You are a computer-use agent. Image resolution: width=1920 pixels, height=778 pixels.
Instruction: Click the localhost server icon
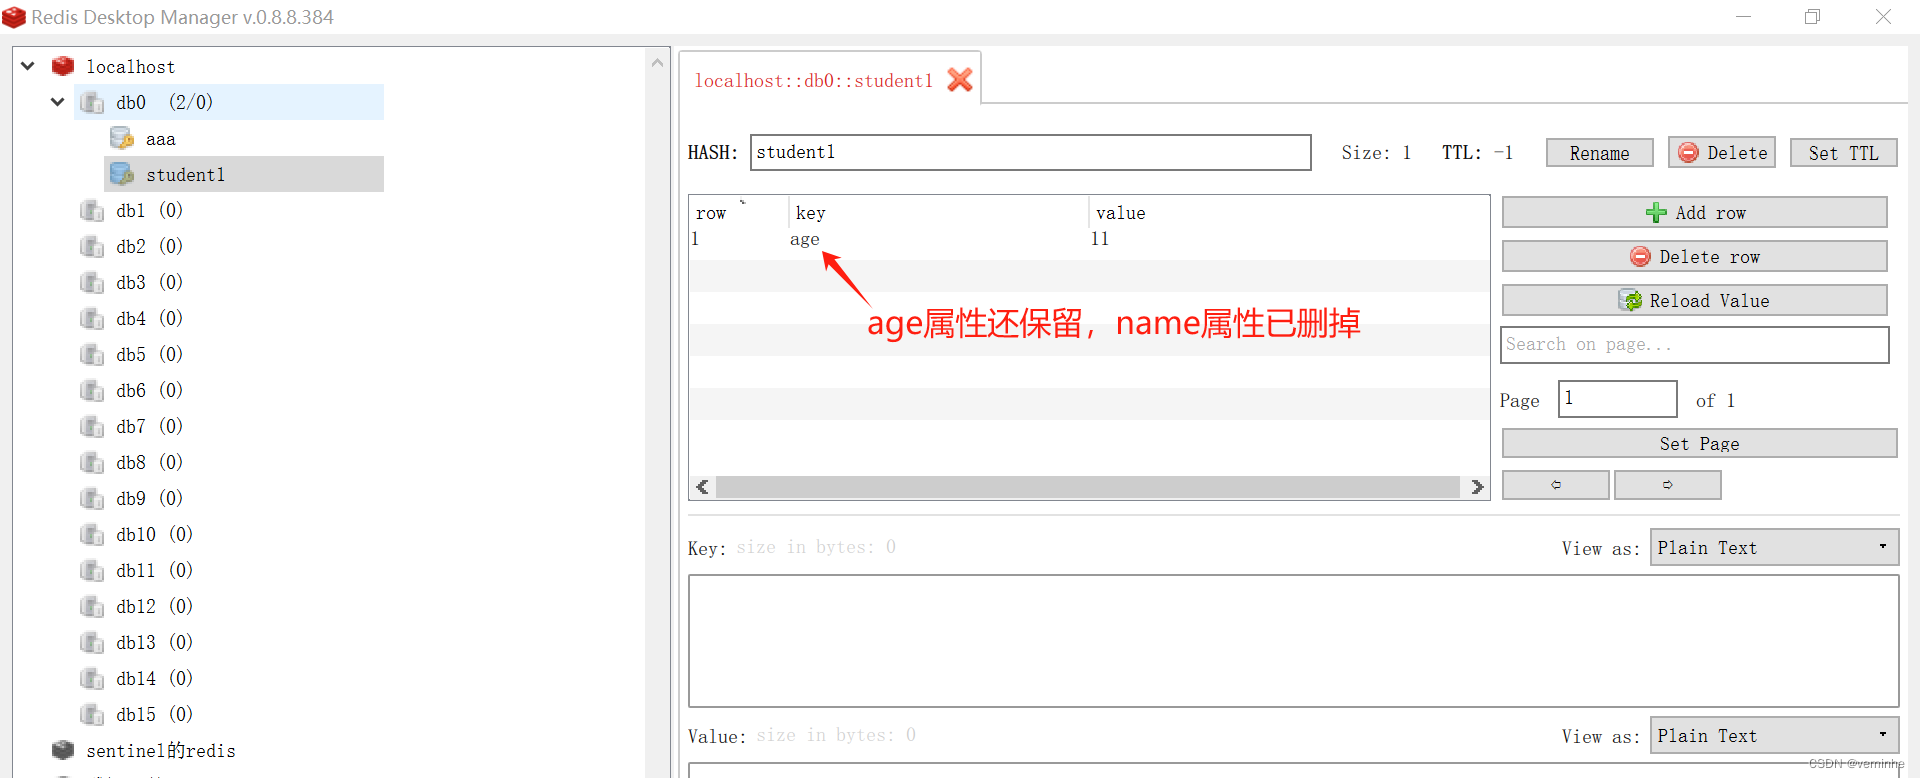63,66
